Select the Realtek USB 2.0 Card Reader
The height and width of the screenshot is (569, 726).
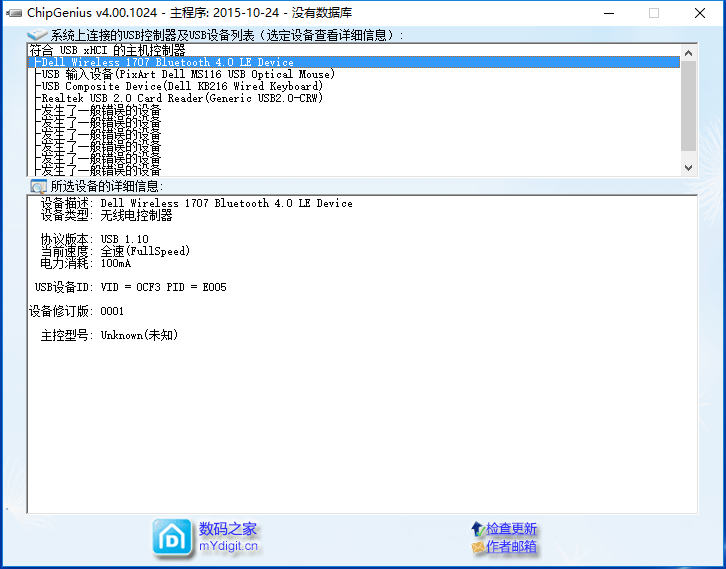(180, 98)
